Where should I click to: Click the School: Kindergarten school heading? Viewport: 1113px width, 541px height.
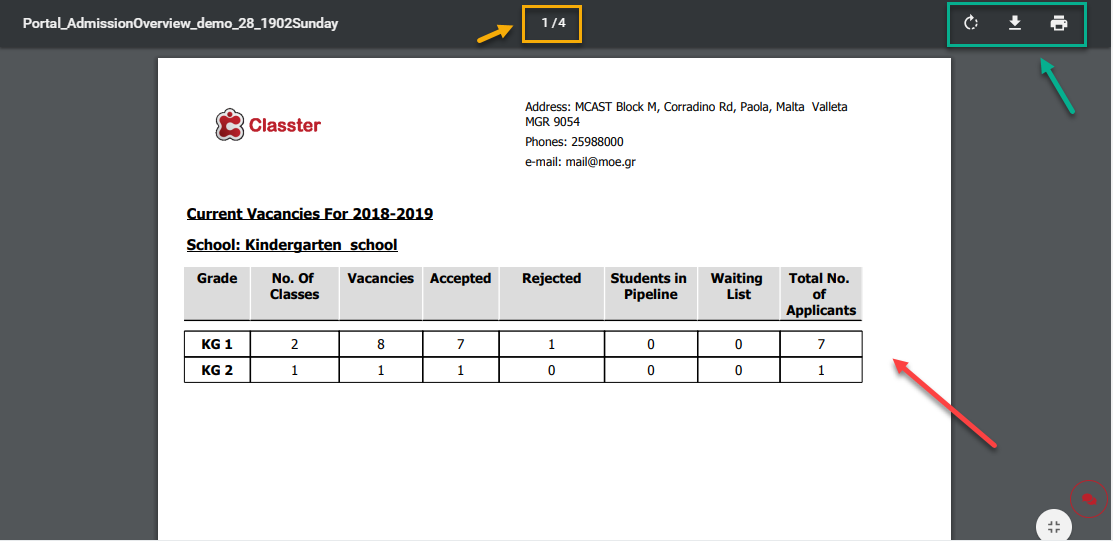[x=292, y=245]
